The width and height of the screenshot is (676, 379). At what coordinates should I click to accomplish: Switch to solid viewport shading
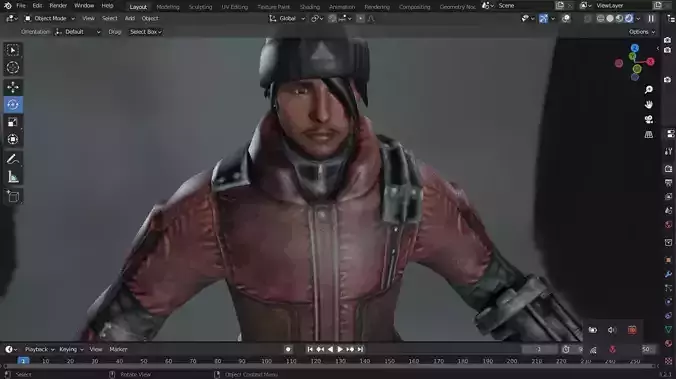pyautogui.click(x=610, y=19)
